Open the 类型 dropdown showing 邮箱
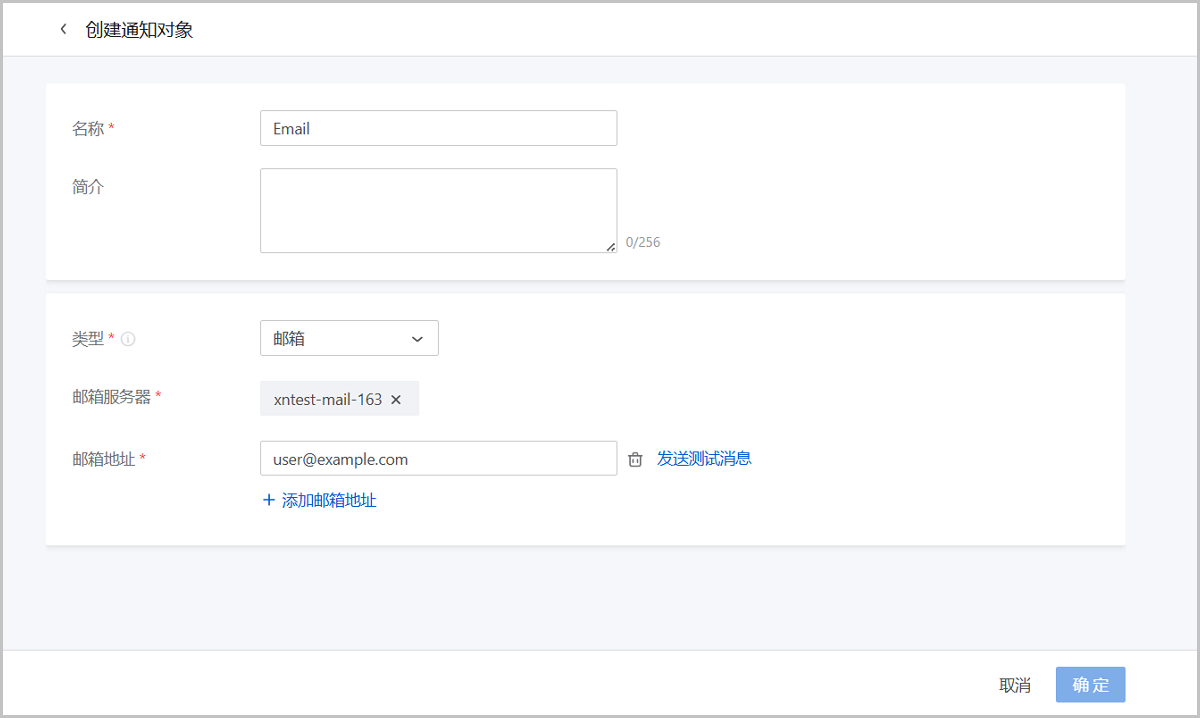1200x718 pixels. pyautogui.click(x=349, y=338)
